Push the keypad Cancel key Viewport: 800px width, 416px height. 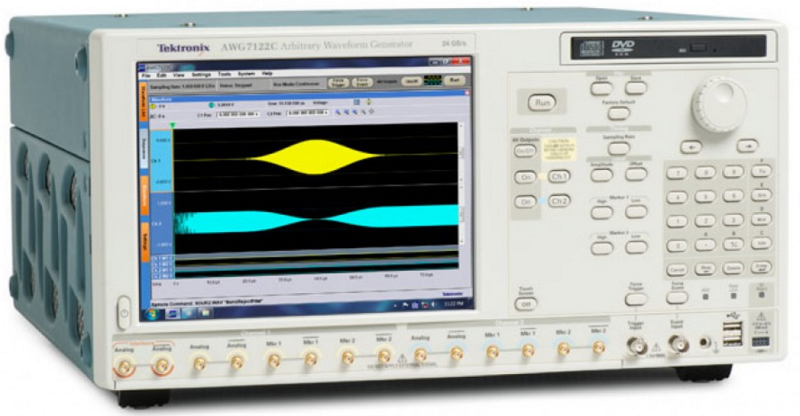678,271
